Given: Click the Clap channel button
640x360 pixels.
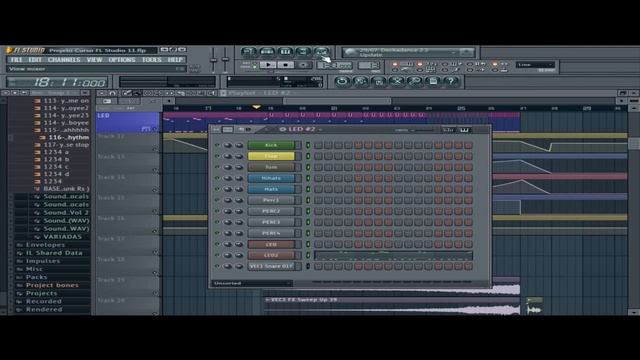Looking at the screenshot, I should pos(271,156).
